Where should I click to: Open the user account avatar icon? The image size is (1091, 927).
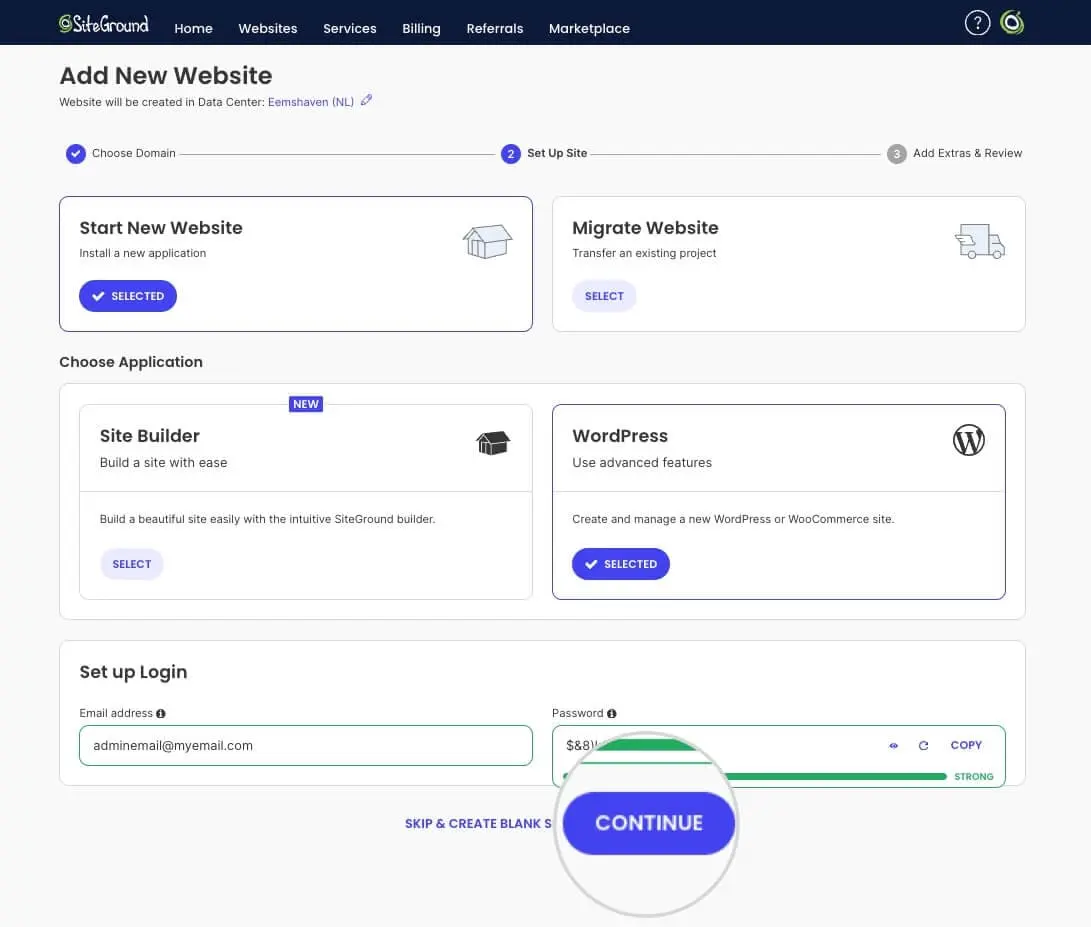click(x=1013, y=24)
